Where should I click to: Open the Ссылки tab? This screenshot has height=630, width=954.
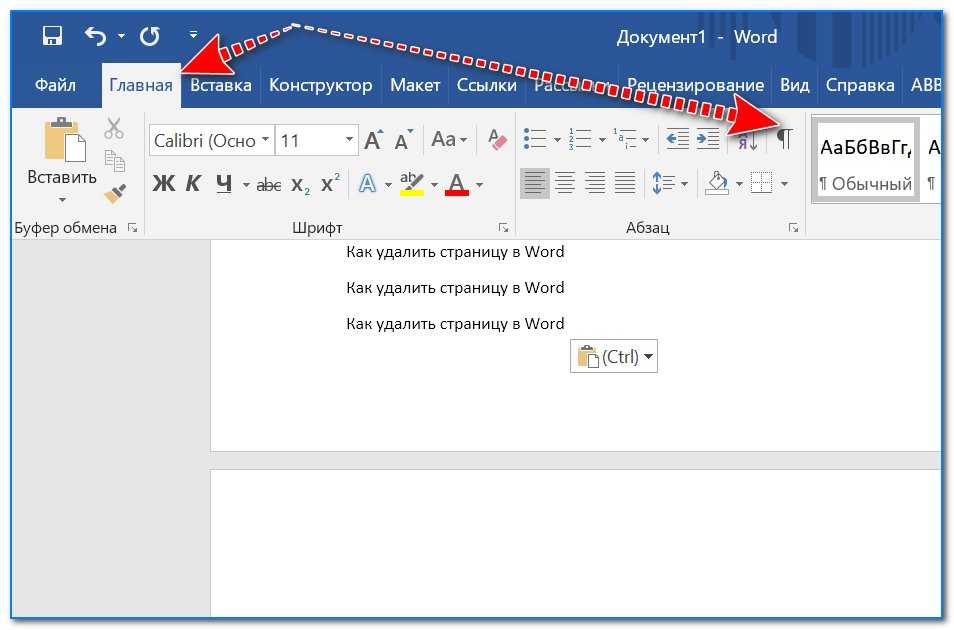(x=487, y=85)
